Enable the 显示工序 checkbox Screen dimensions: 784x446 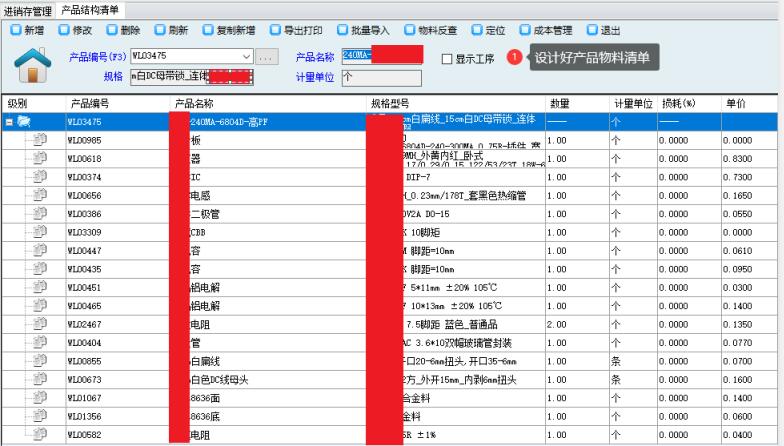(x=448, y=59)
